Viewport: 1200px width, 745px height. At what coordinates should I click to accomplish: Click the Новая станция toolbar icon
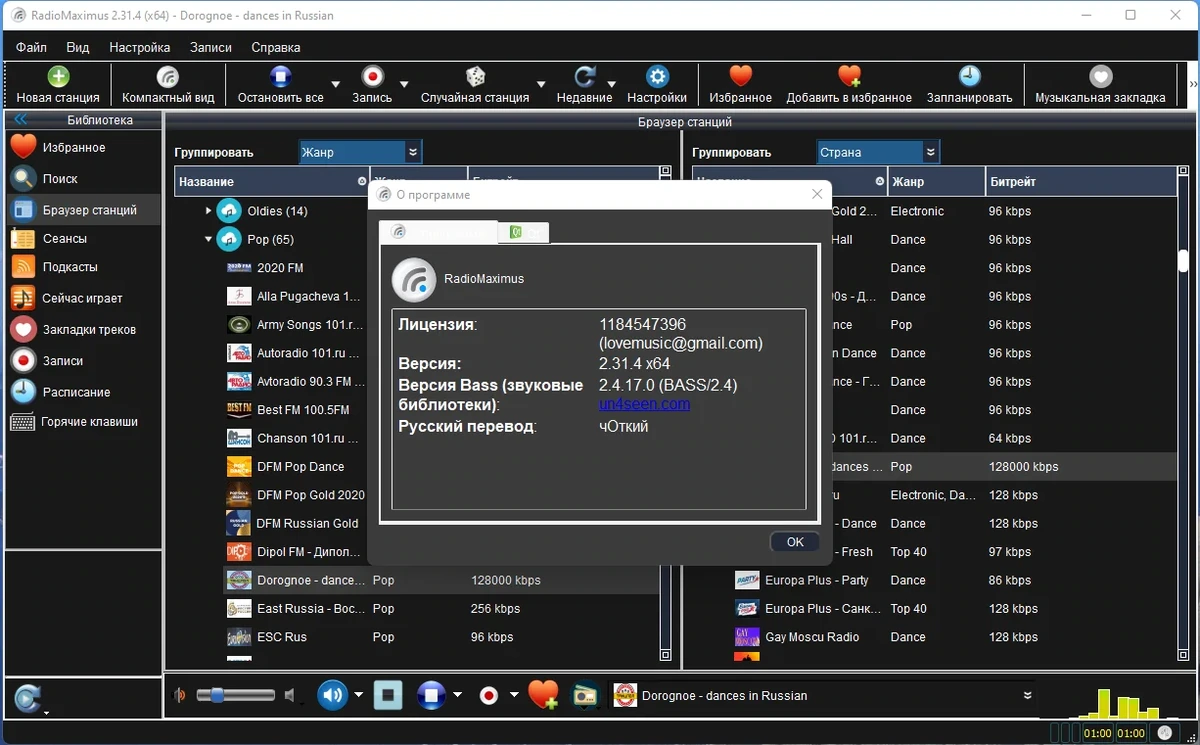58,77
